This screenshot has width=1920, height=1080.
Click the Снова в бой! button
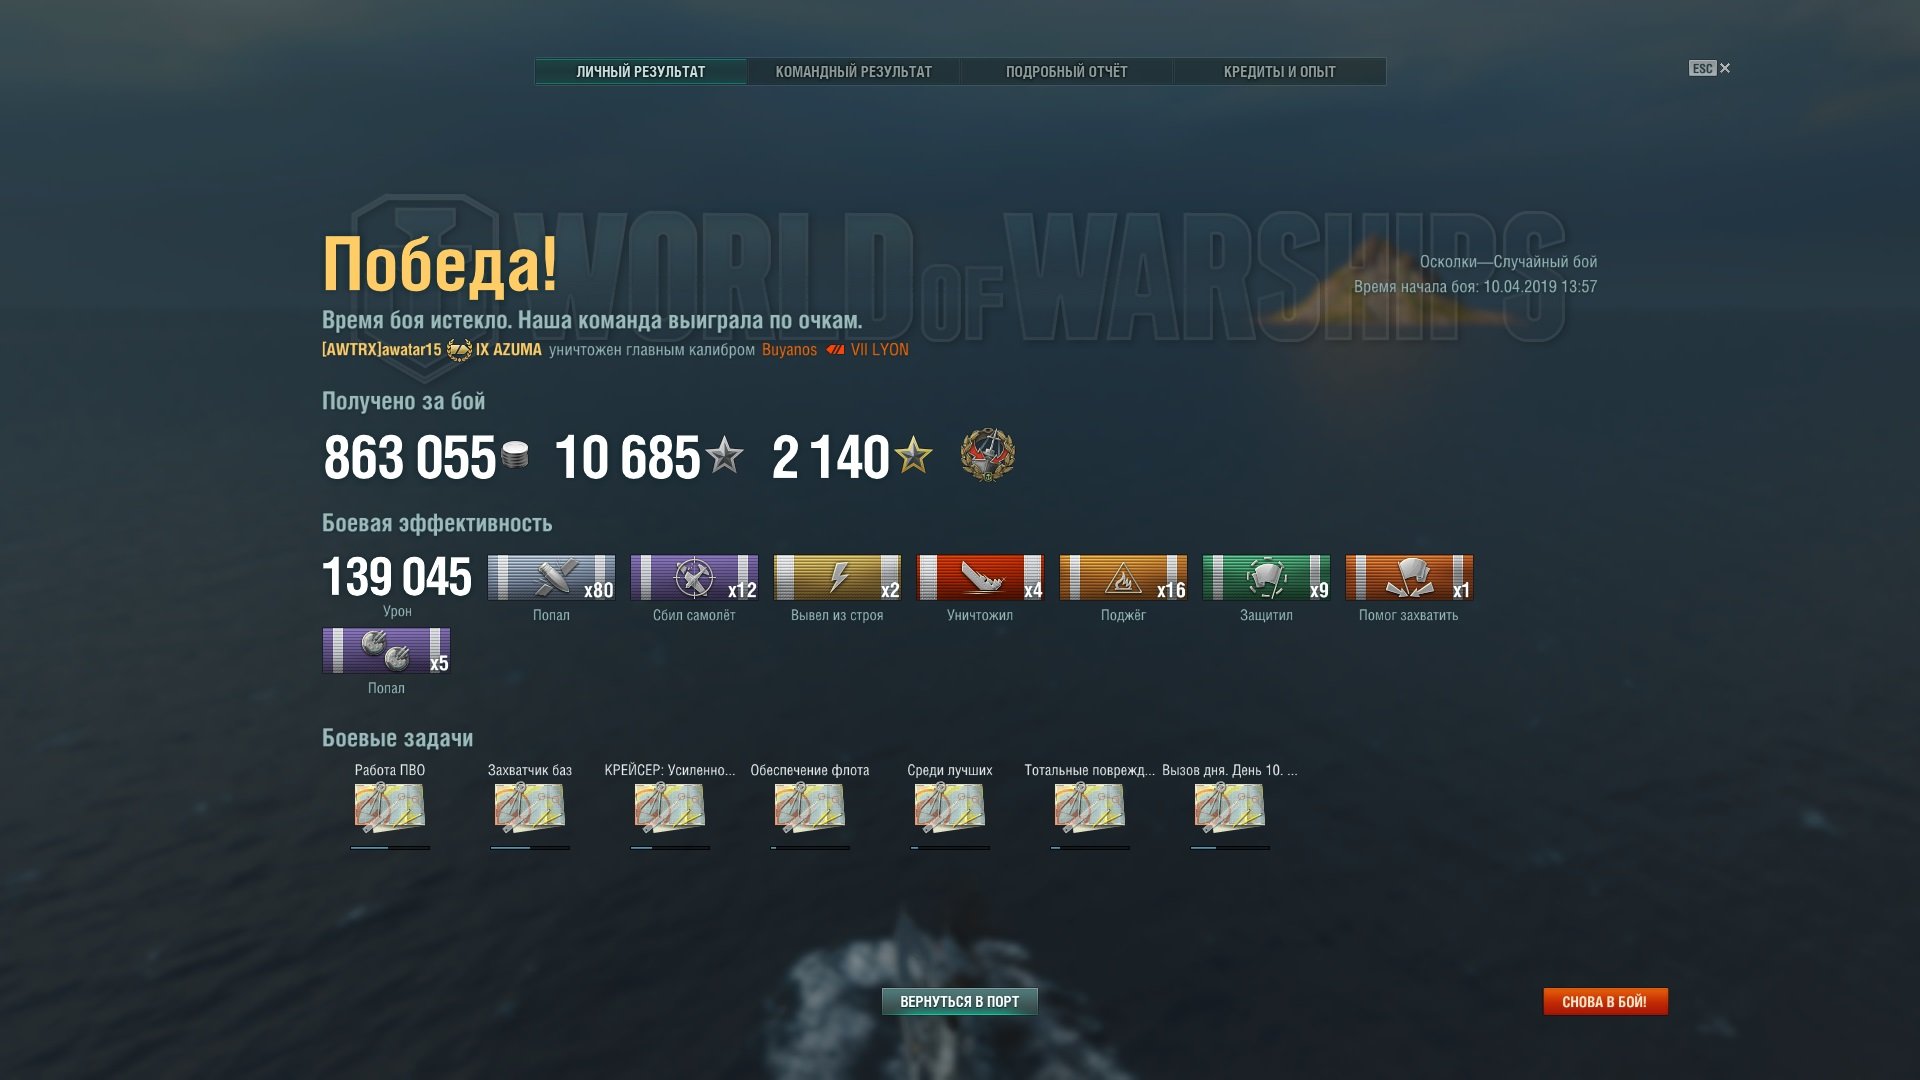1605,1001
